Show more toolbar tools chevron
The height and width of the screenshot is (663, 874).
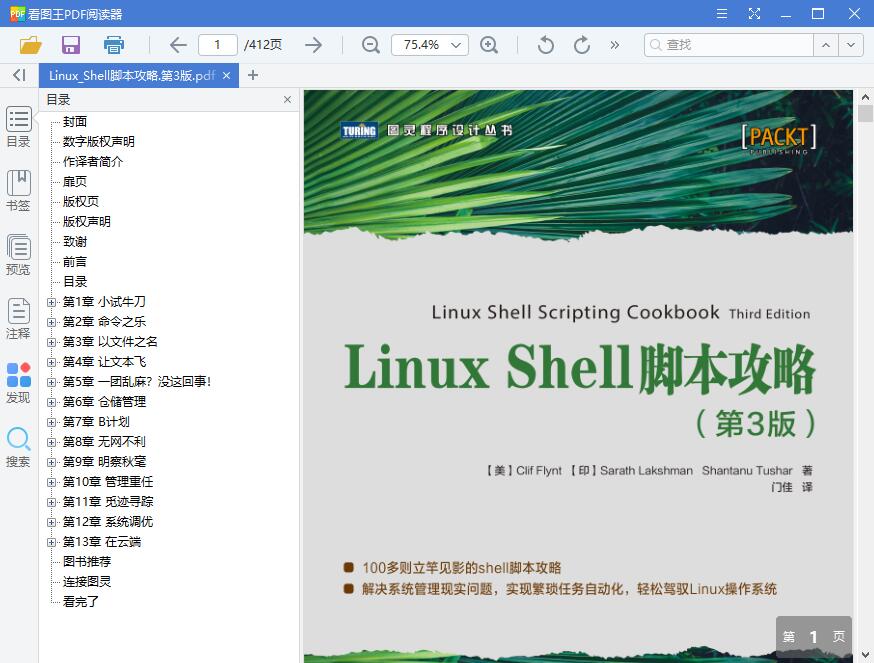615,45
